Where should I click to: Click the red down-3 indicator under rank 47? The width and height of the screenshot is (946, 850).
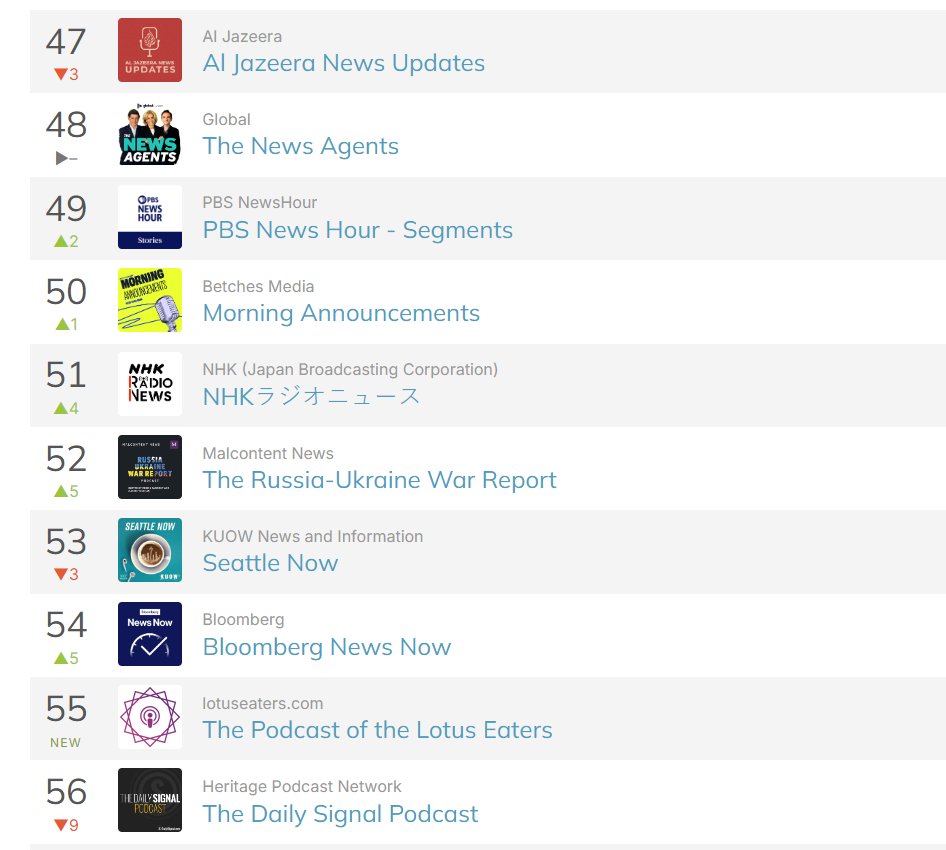tap(66, 74)
